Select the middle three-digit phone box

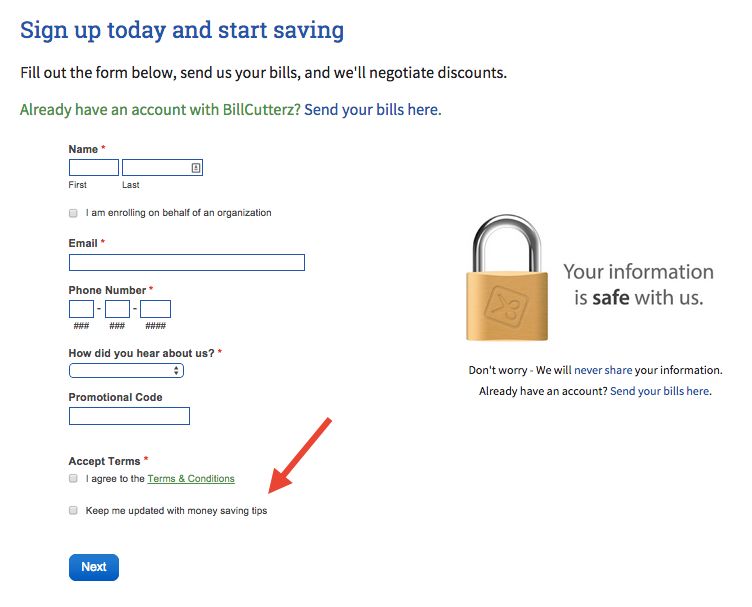point(118,309)
